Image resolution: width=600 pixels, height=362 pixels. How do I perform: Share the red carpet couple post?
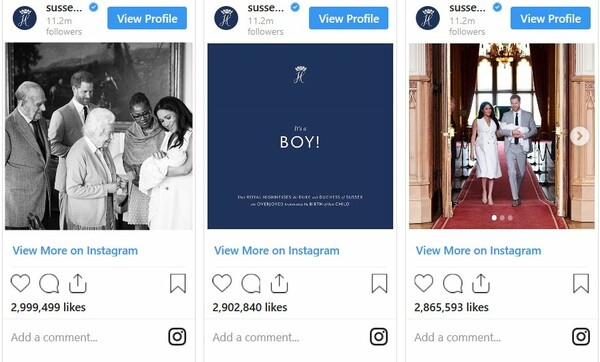click(481, 284)
